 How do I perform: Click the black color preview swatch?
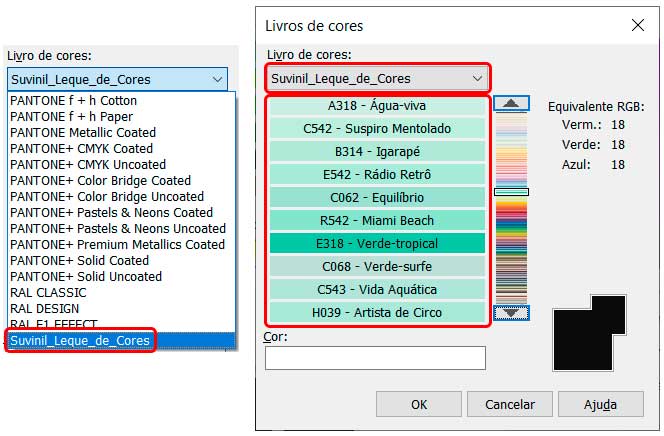(589, 333)
